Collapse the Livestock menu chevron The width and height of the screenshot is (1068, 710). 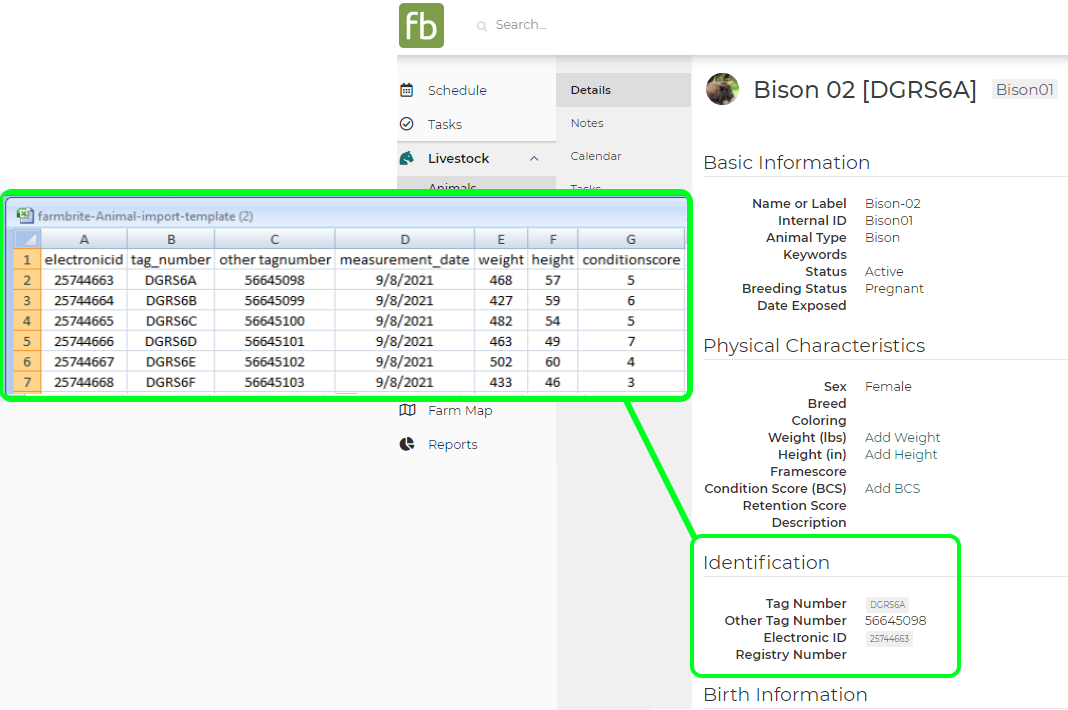click(534, 159)
